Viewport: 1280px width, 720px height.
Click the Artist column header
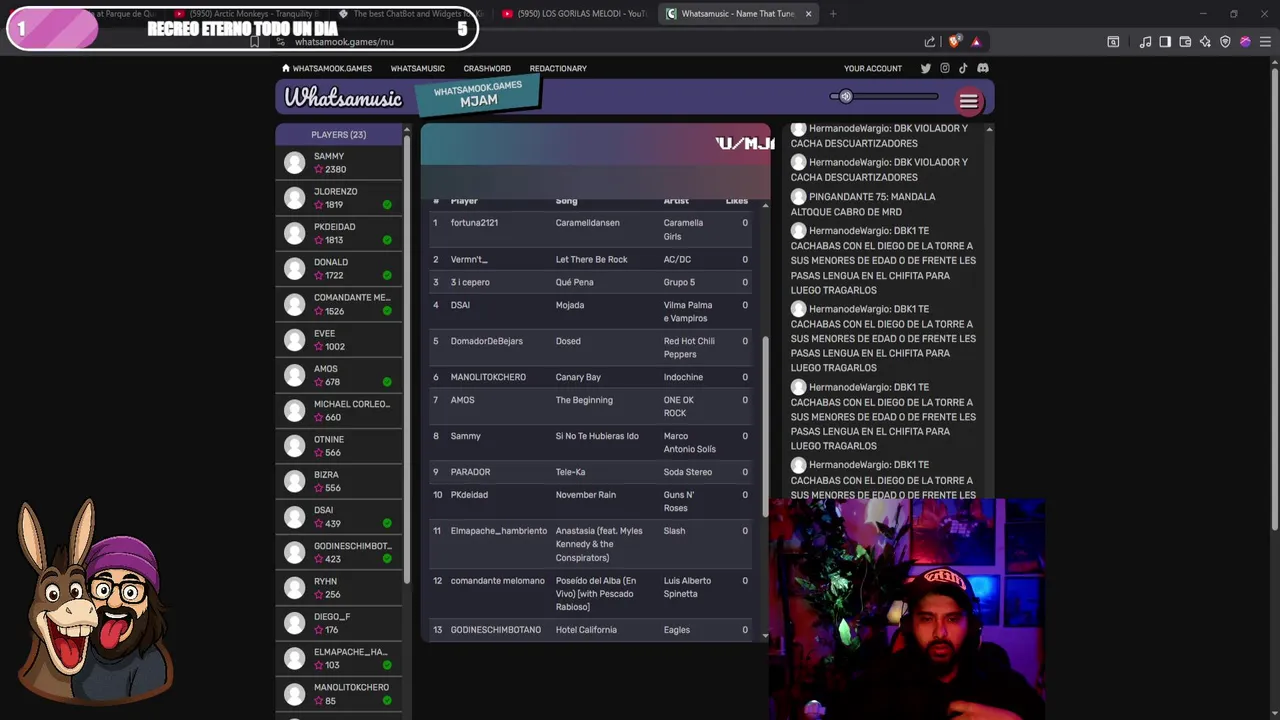pyautogui.click(x=676, y=201)
